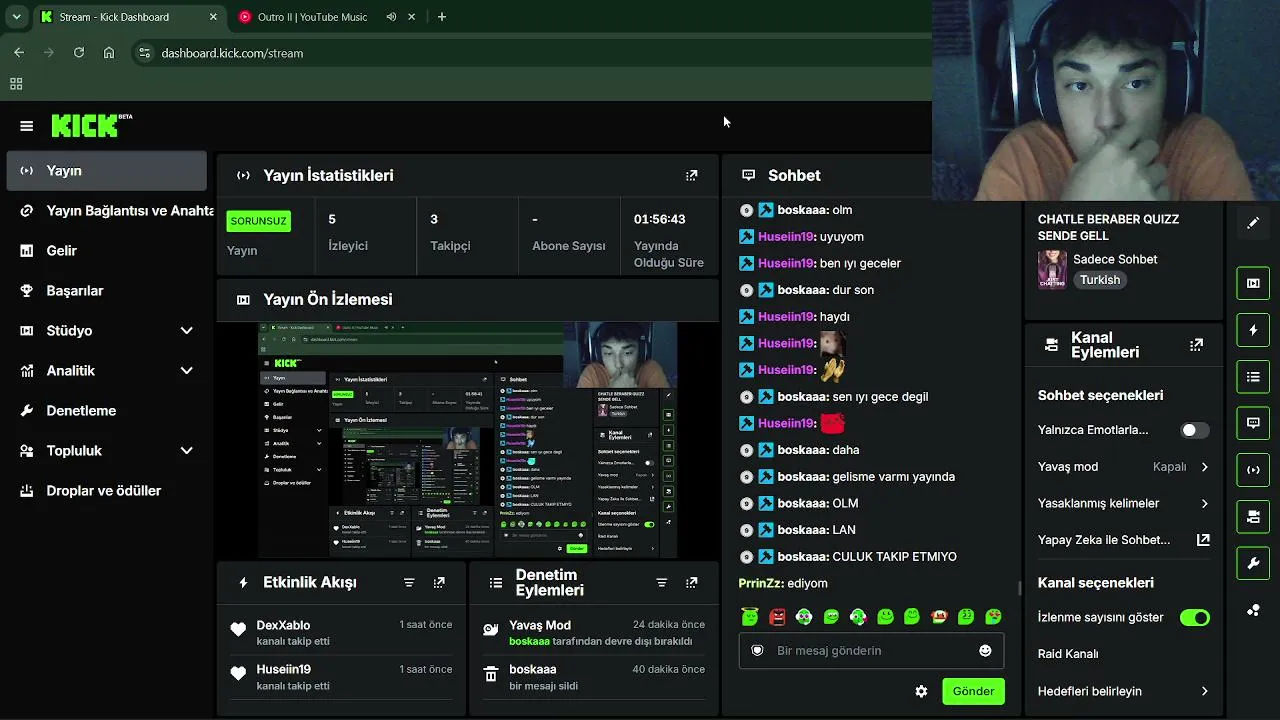Open Yapay Zeka ile Sohbet external link icon
Viewport: 1280px width, 720px height.
[x=1203, y=540]
